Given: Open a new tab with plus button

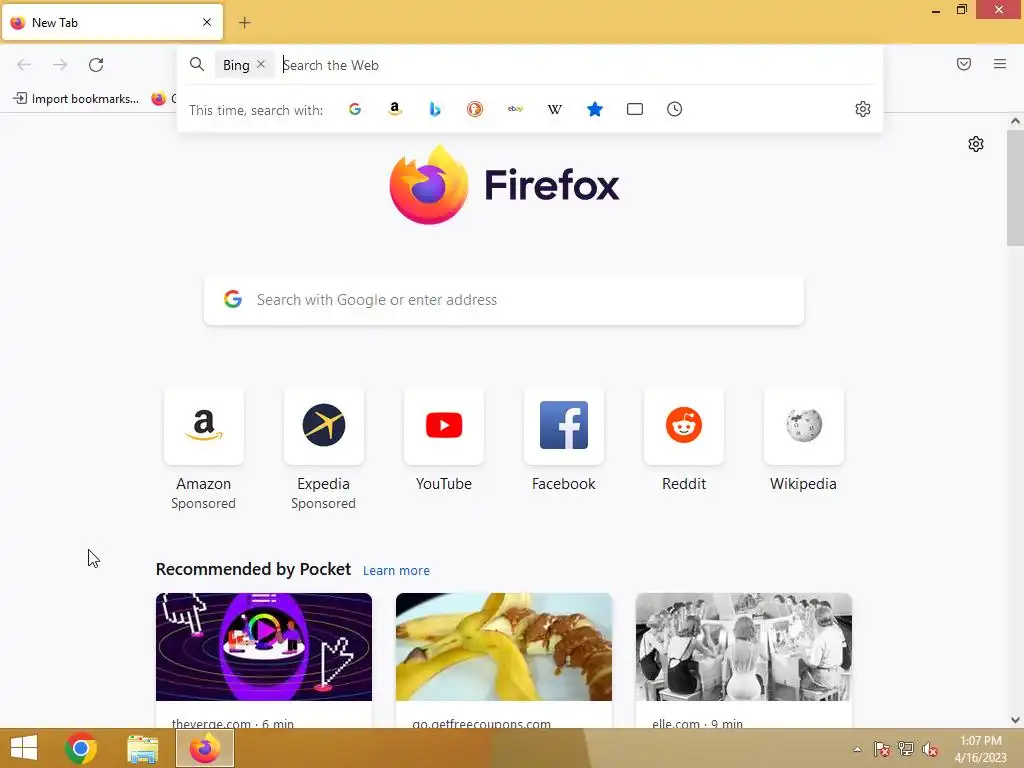Looking at the screenshot, I should pyautogui.click(x=244, y=23).
